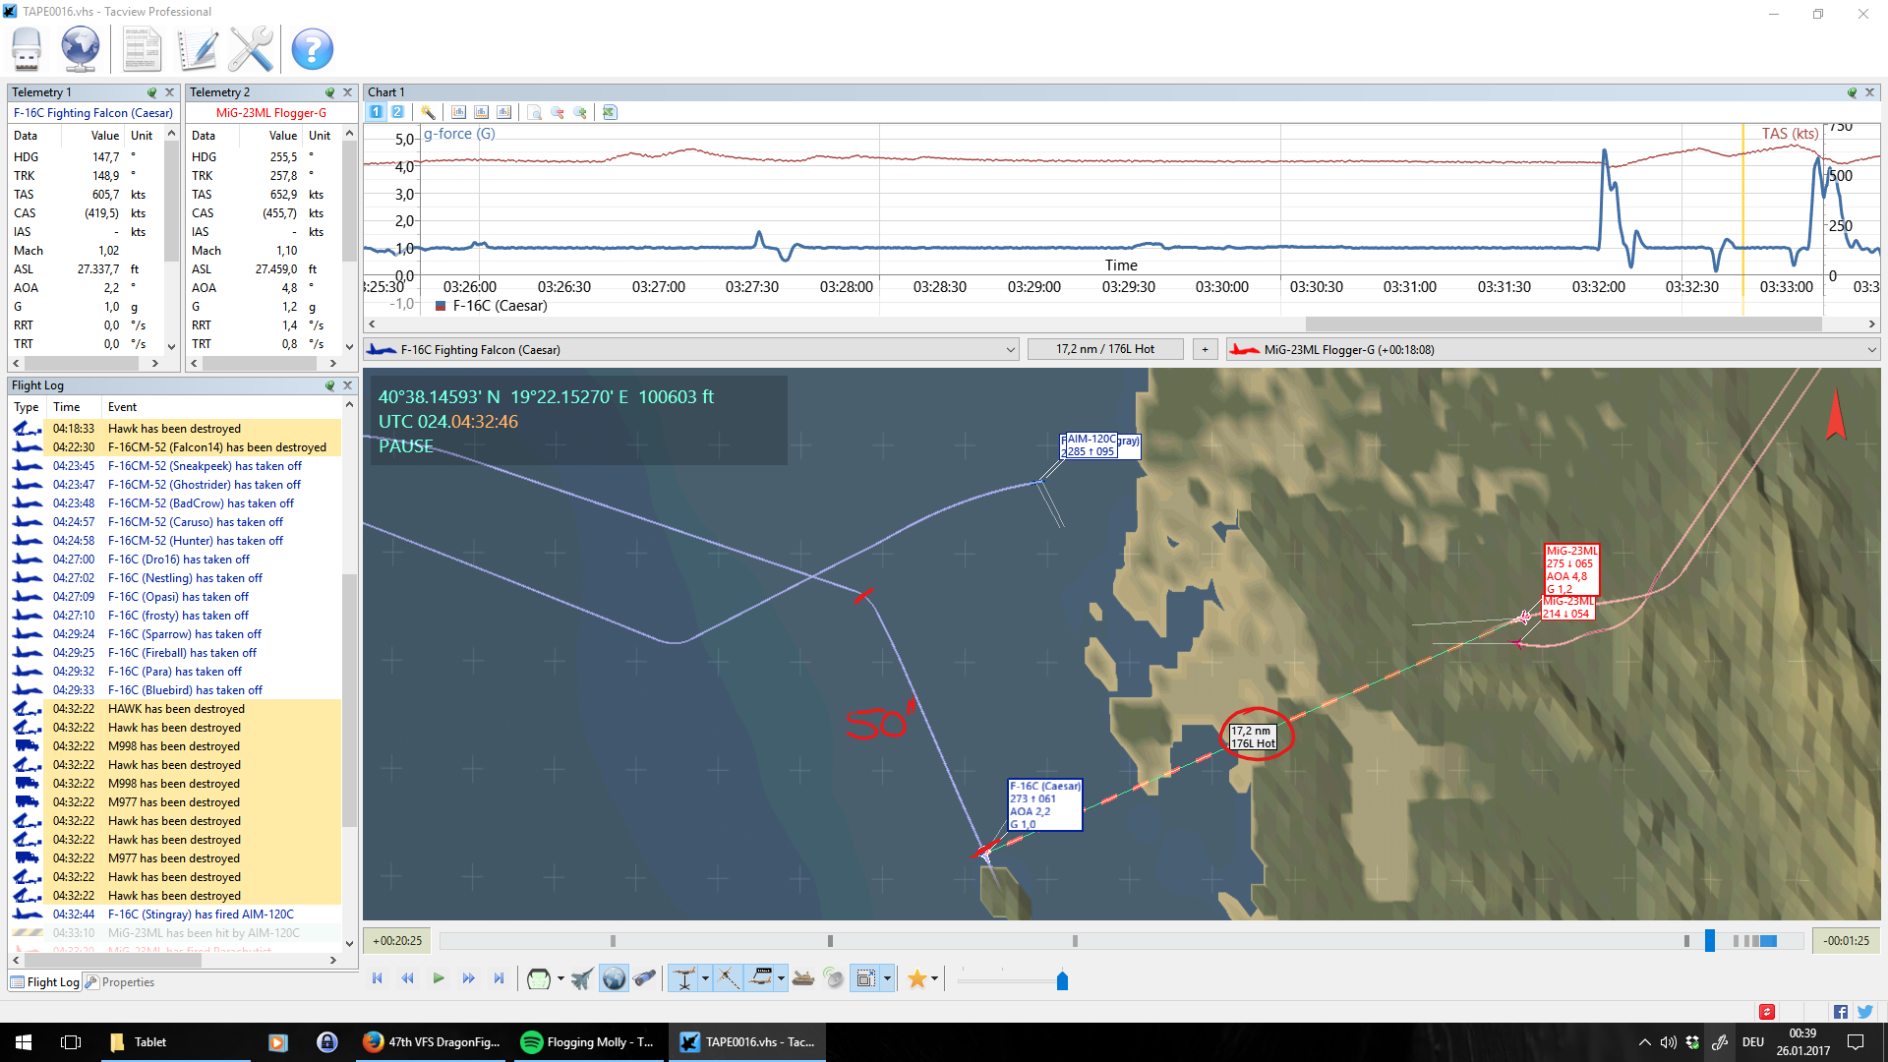
Task: Toggle the aircraft-on-stand display button
Action: (x=684, y=979)
